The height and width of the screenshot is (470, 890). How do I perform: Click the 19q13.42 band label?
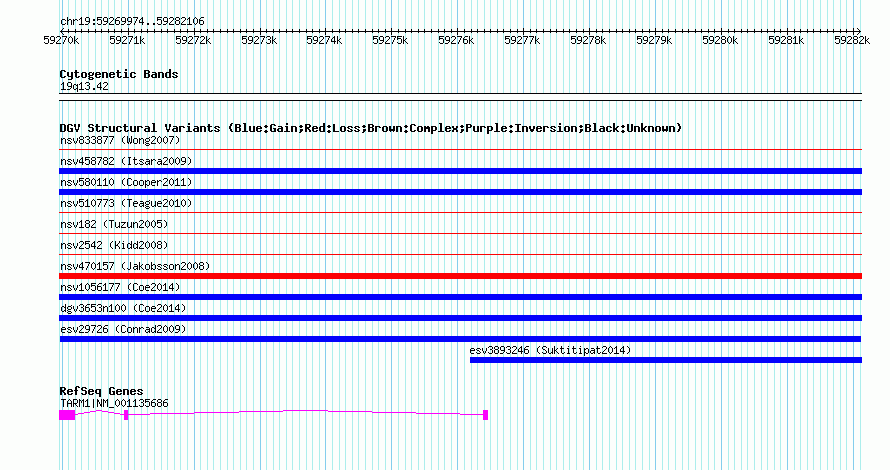(x=84, y=86)
